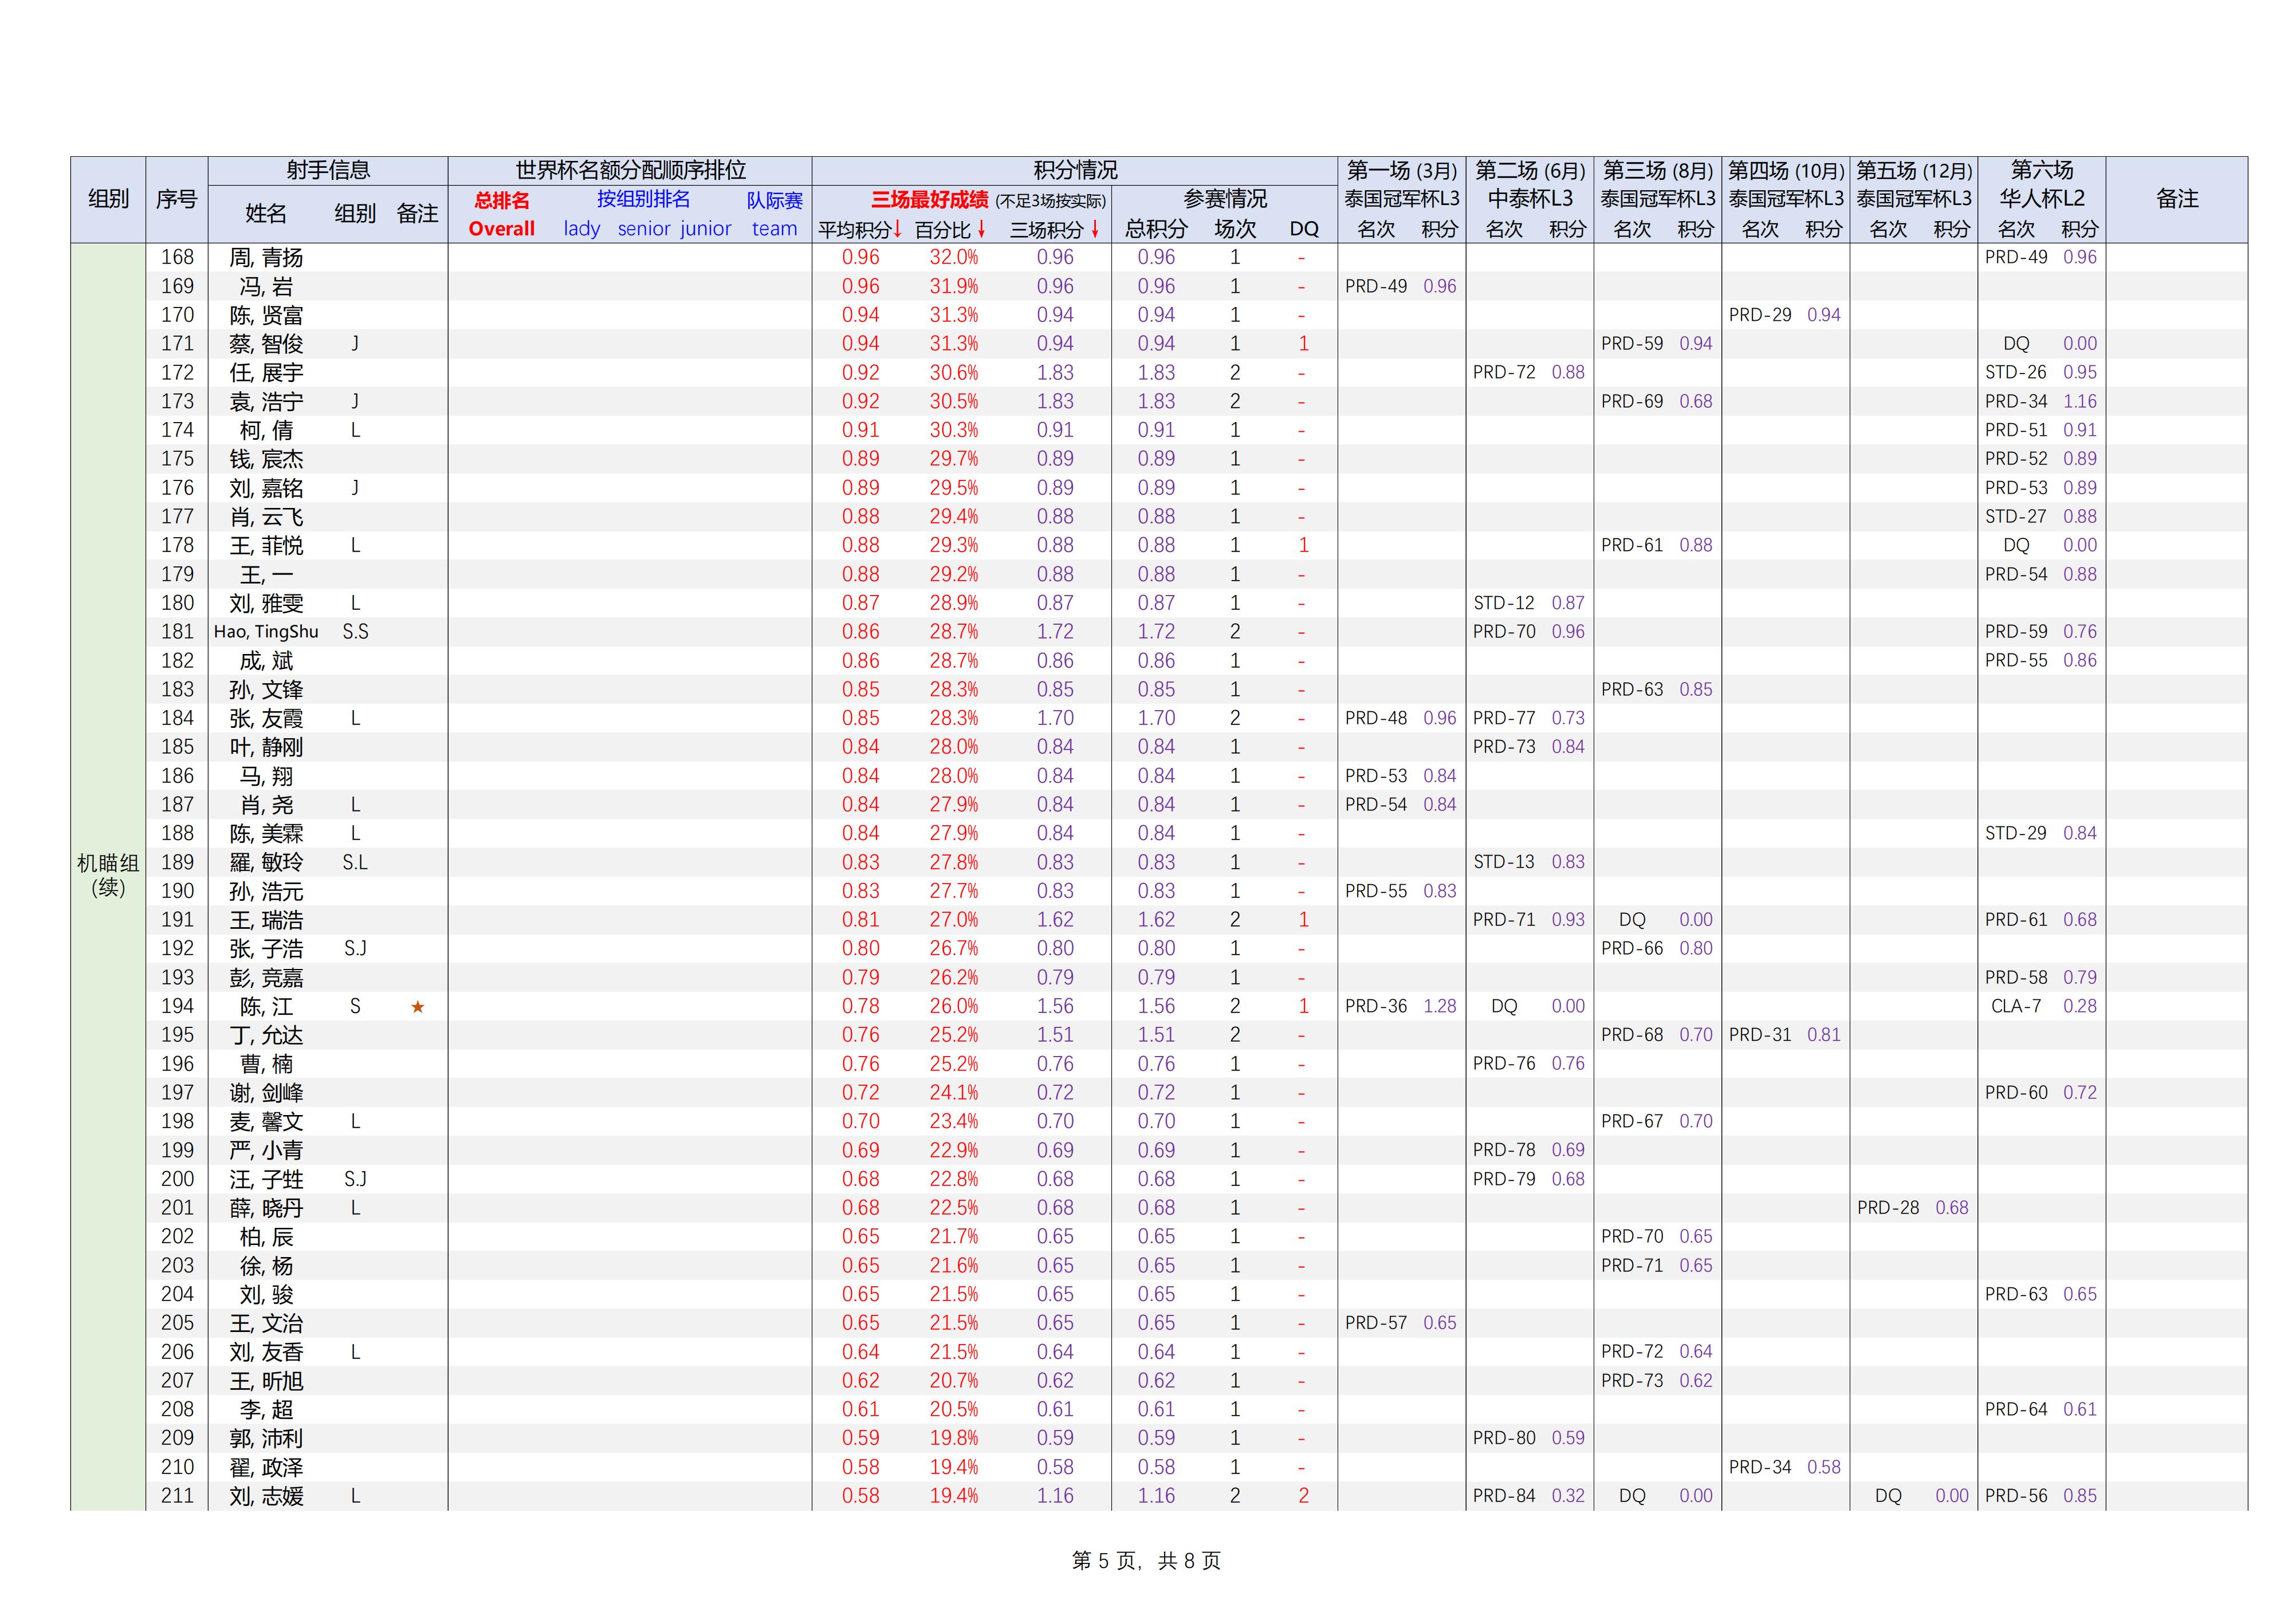This screenshot has height=1623, width=2296.
Task: Click CLA-7 rank in row 194
Action: pyautogui.click(x=2016, y=1007)
